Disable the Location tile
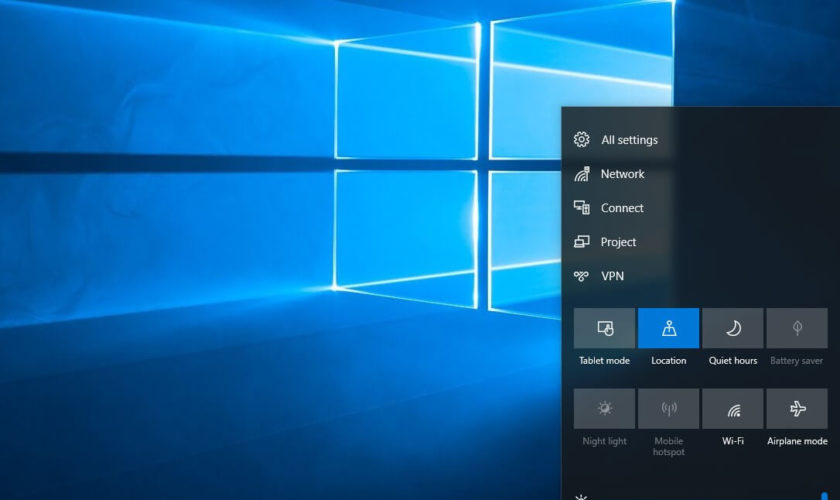840x500 pixels. pyautogui.click(x=668, y=328)
